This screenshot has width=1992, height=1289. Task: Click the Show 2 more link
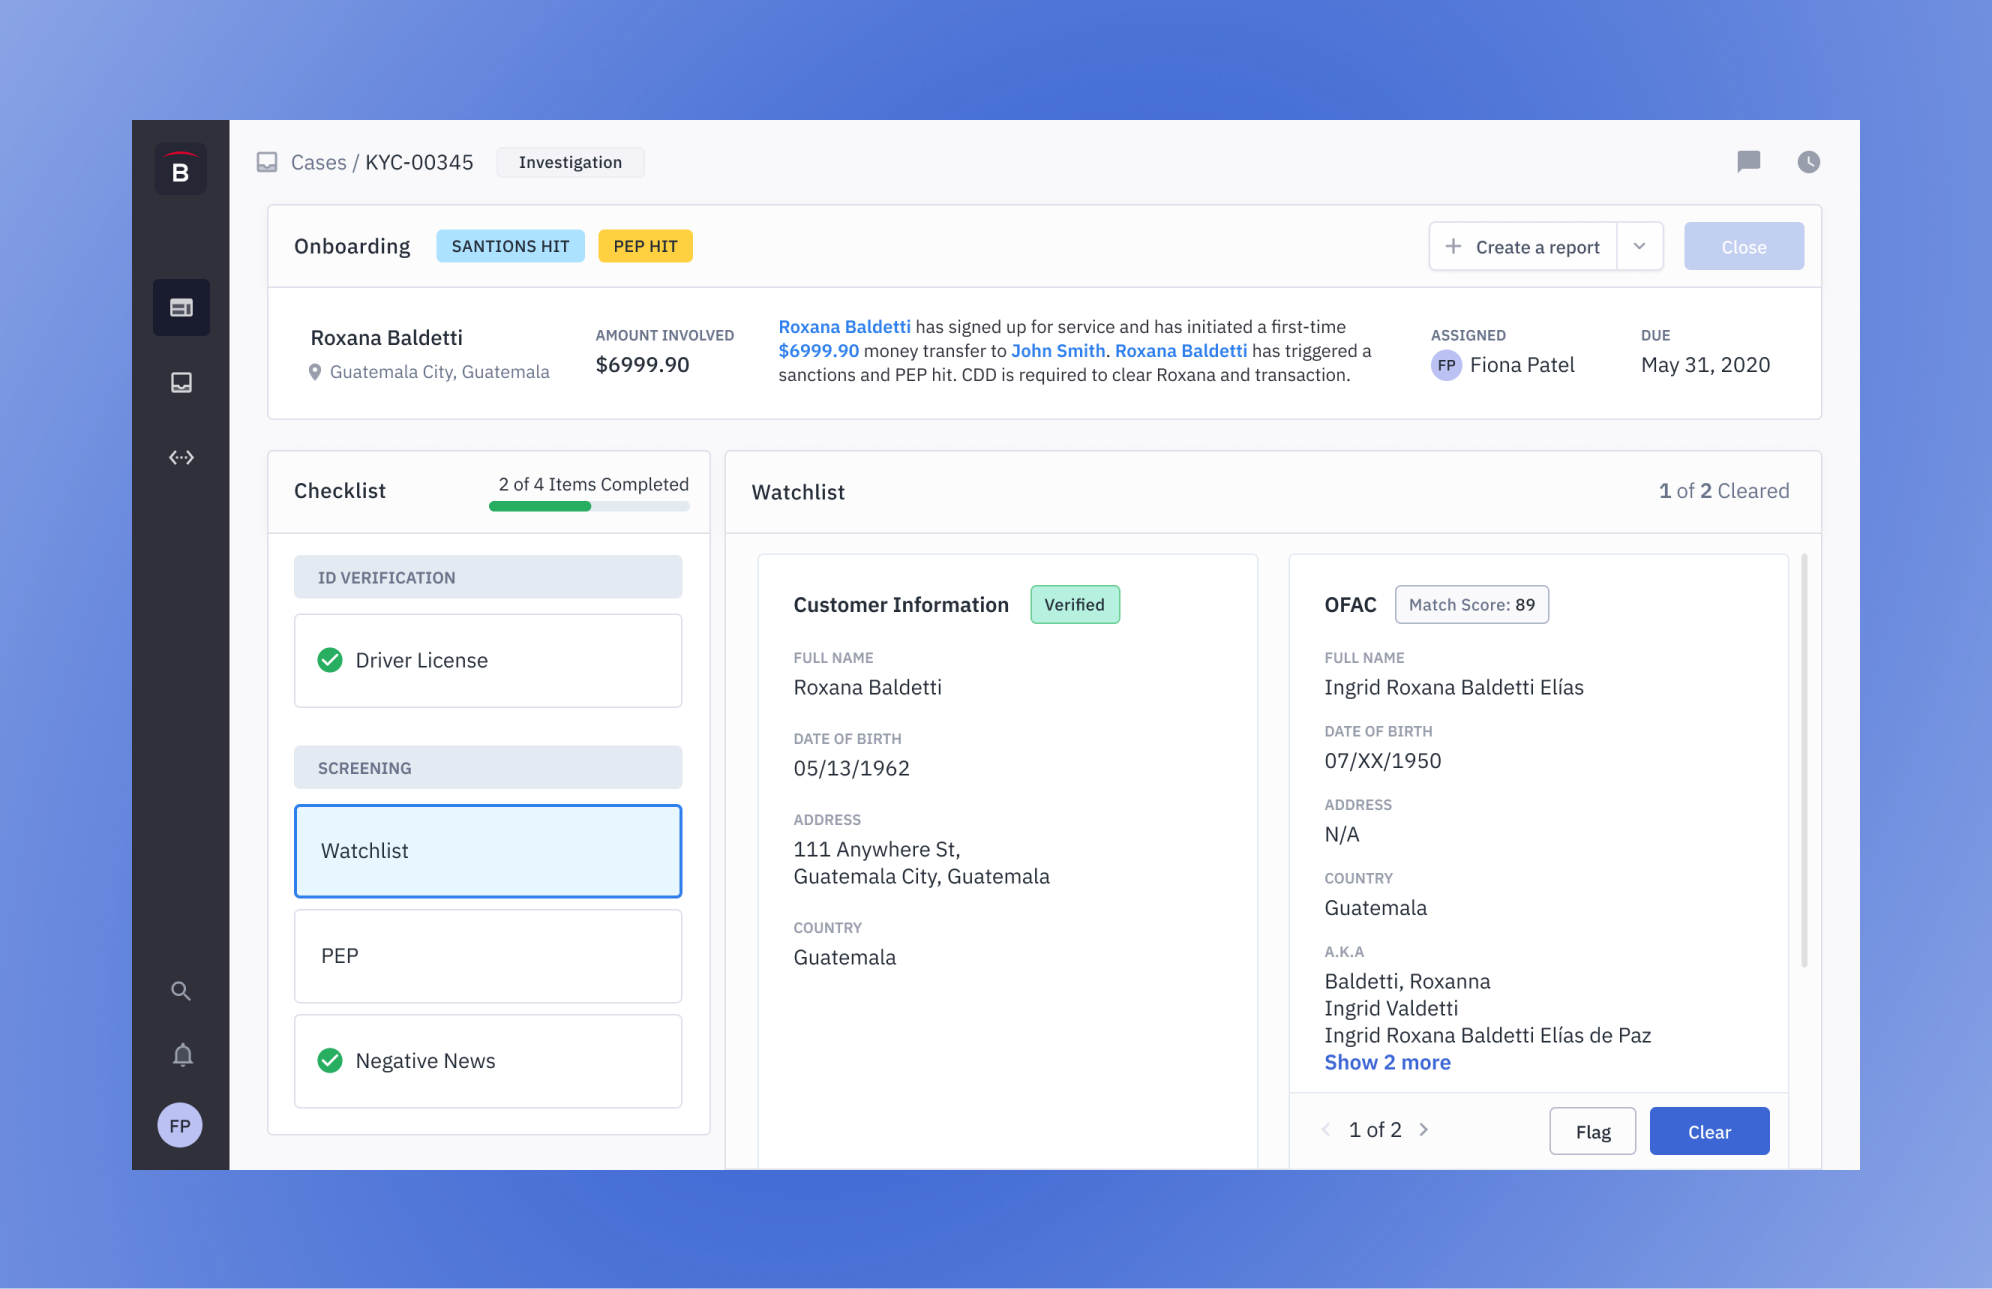pos(1387,1063)
